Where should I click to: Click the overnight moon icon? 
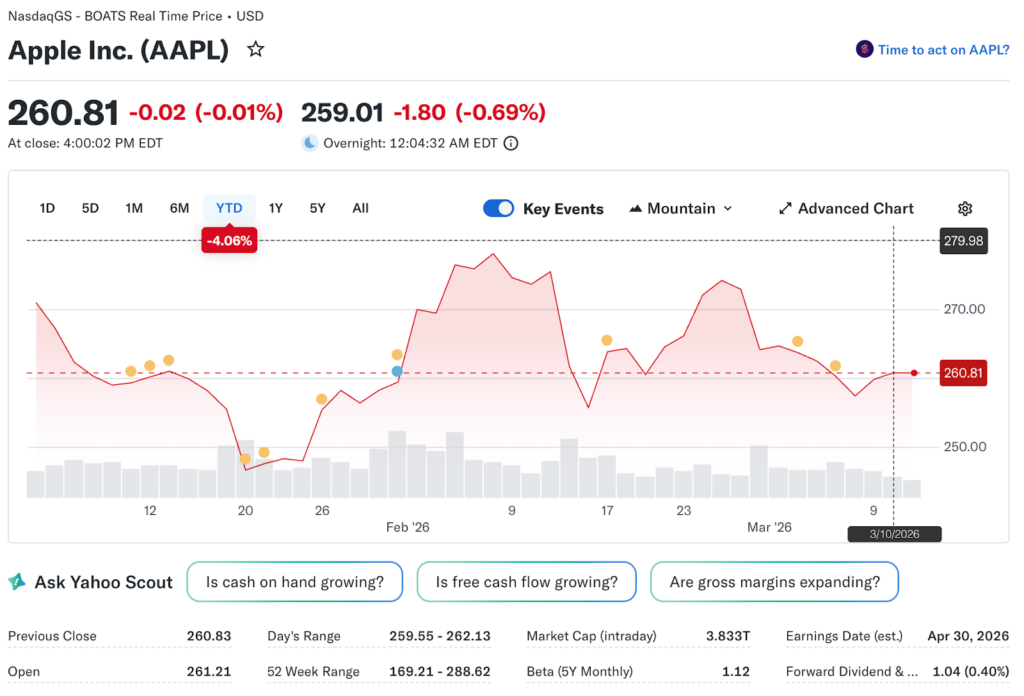coord(310,143)
